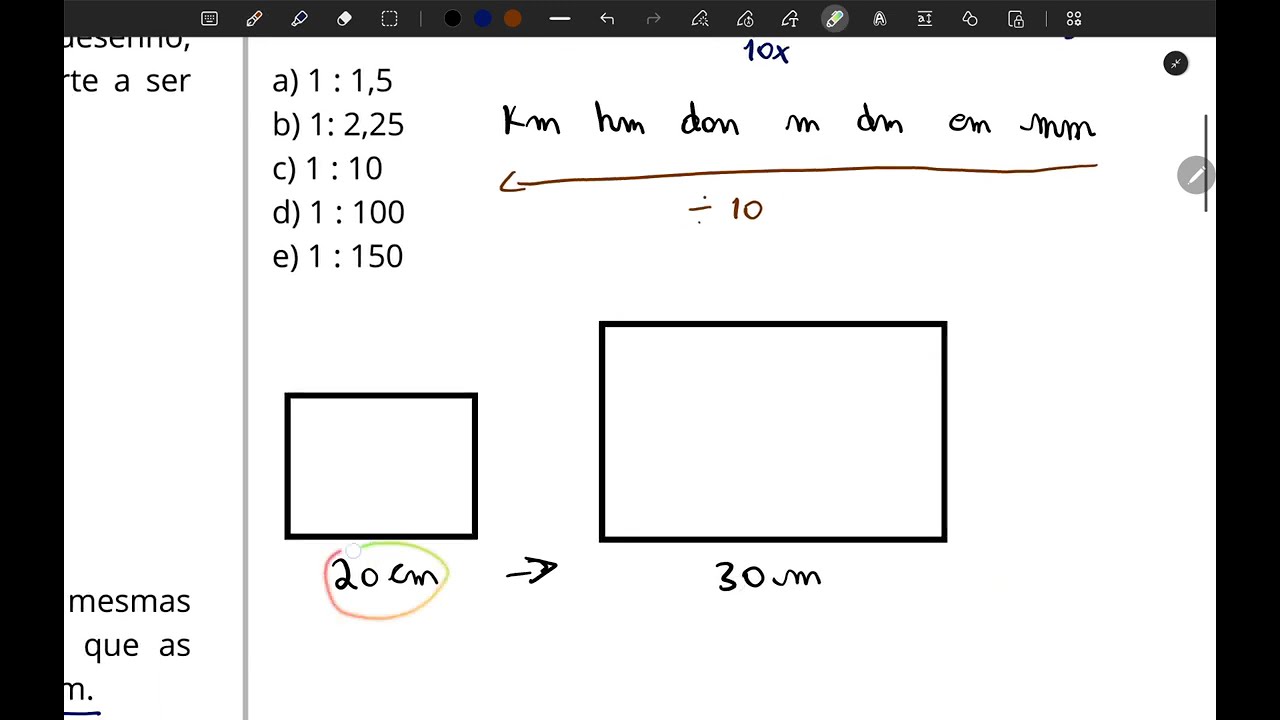Select the eraser tool
Image resolution: width=1280 pixels, height=720 pixels.
click(344, 19)
